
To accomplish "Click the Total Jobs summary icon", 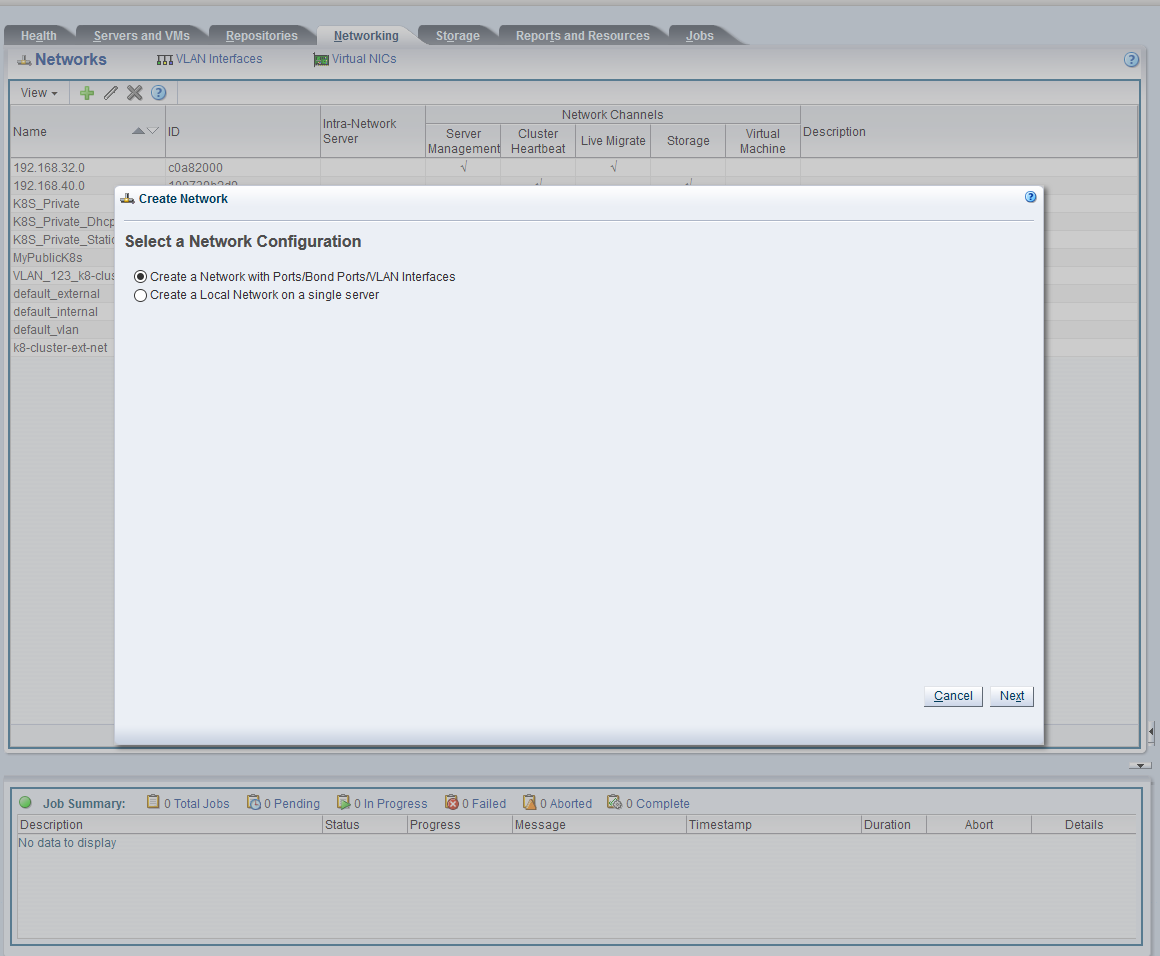I will [152, 803].
